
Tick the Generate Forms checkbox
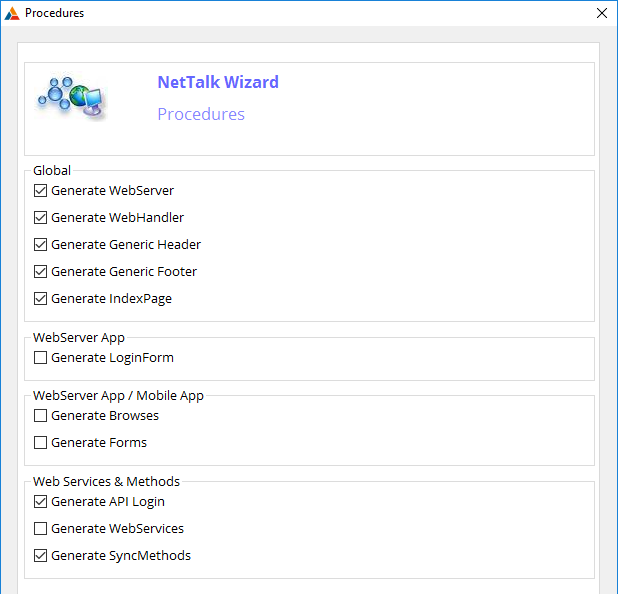pyautogui.click(x=40, y=442)
